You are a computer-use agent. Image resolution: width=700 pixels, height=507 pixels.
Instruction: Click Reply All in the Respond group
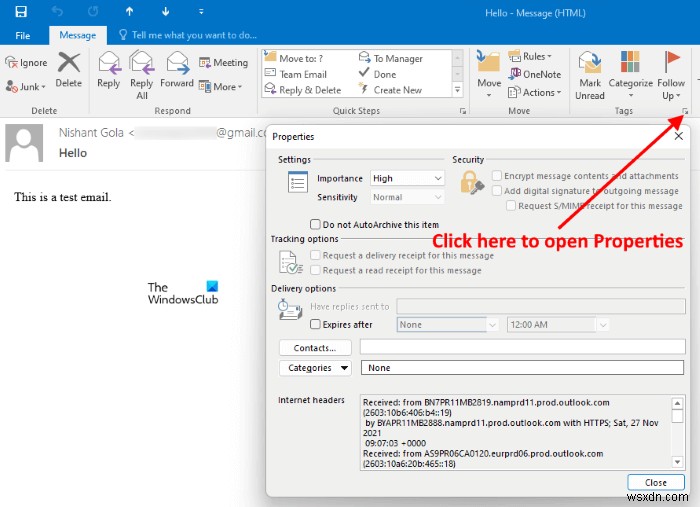(142, 75)
